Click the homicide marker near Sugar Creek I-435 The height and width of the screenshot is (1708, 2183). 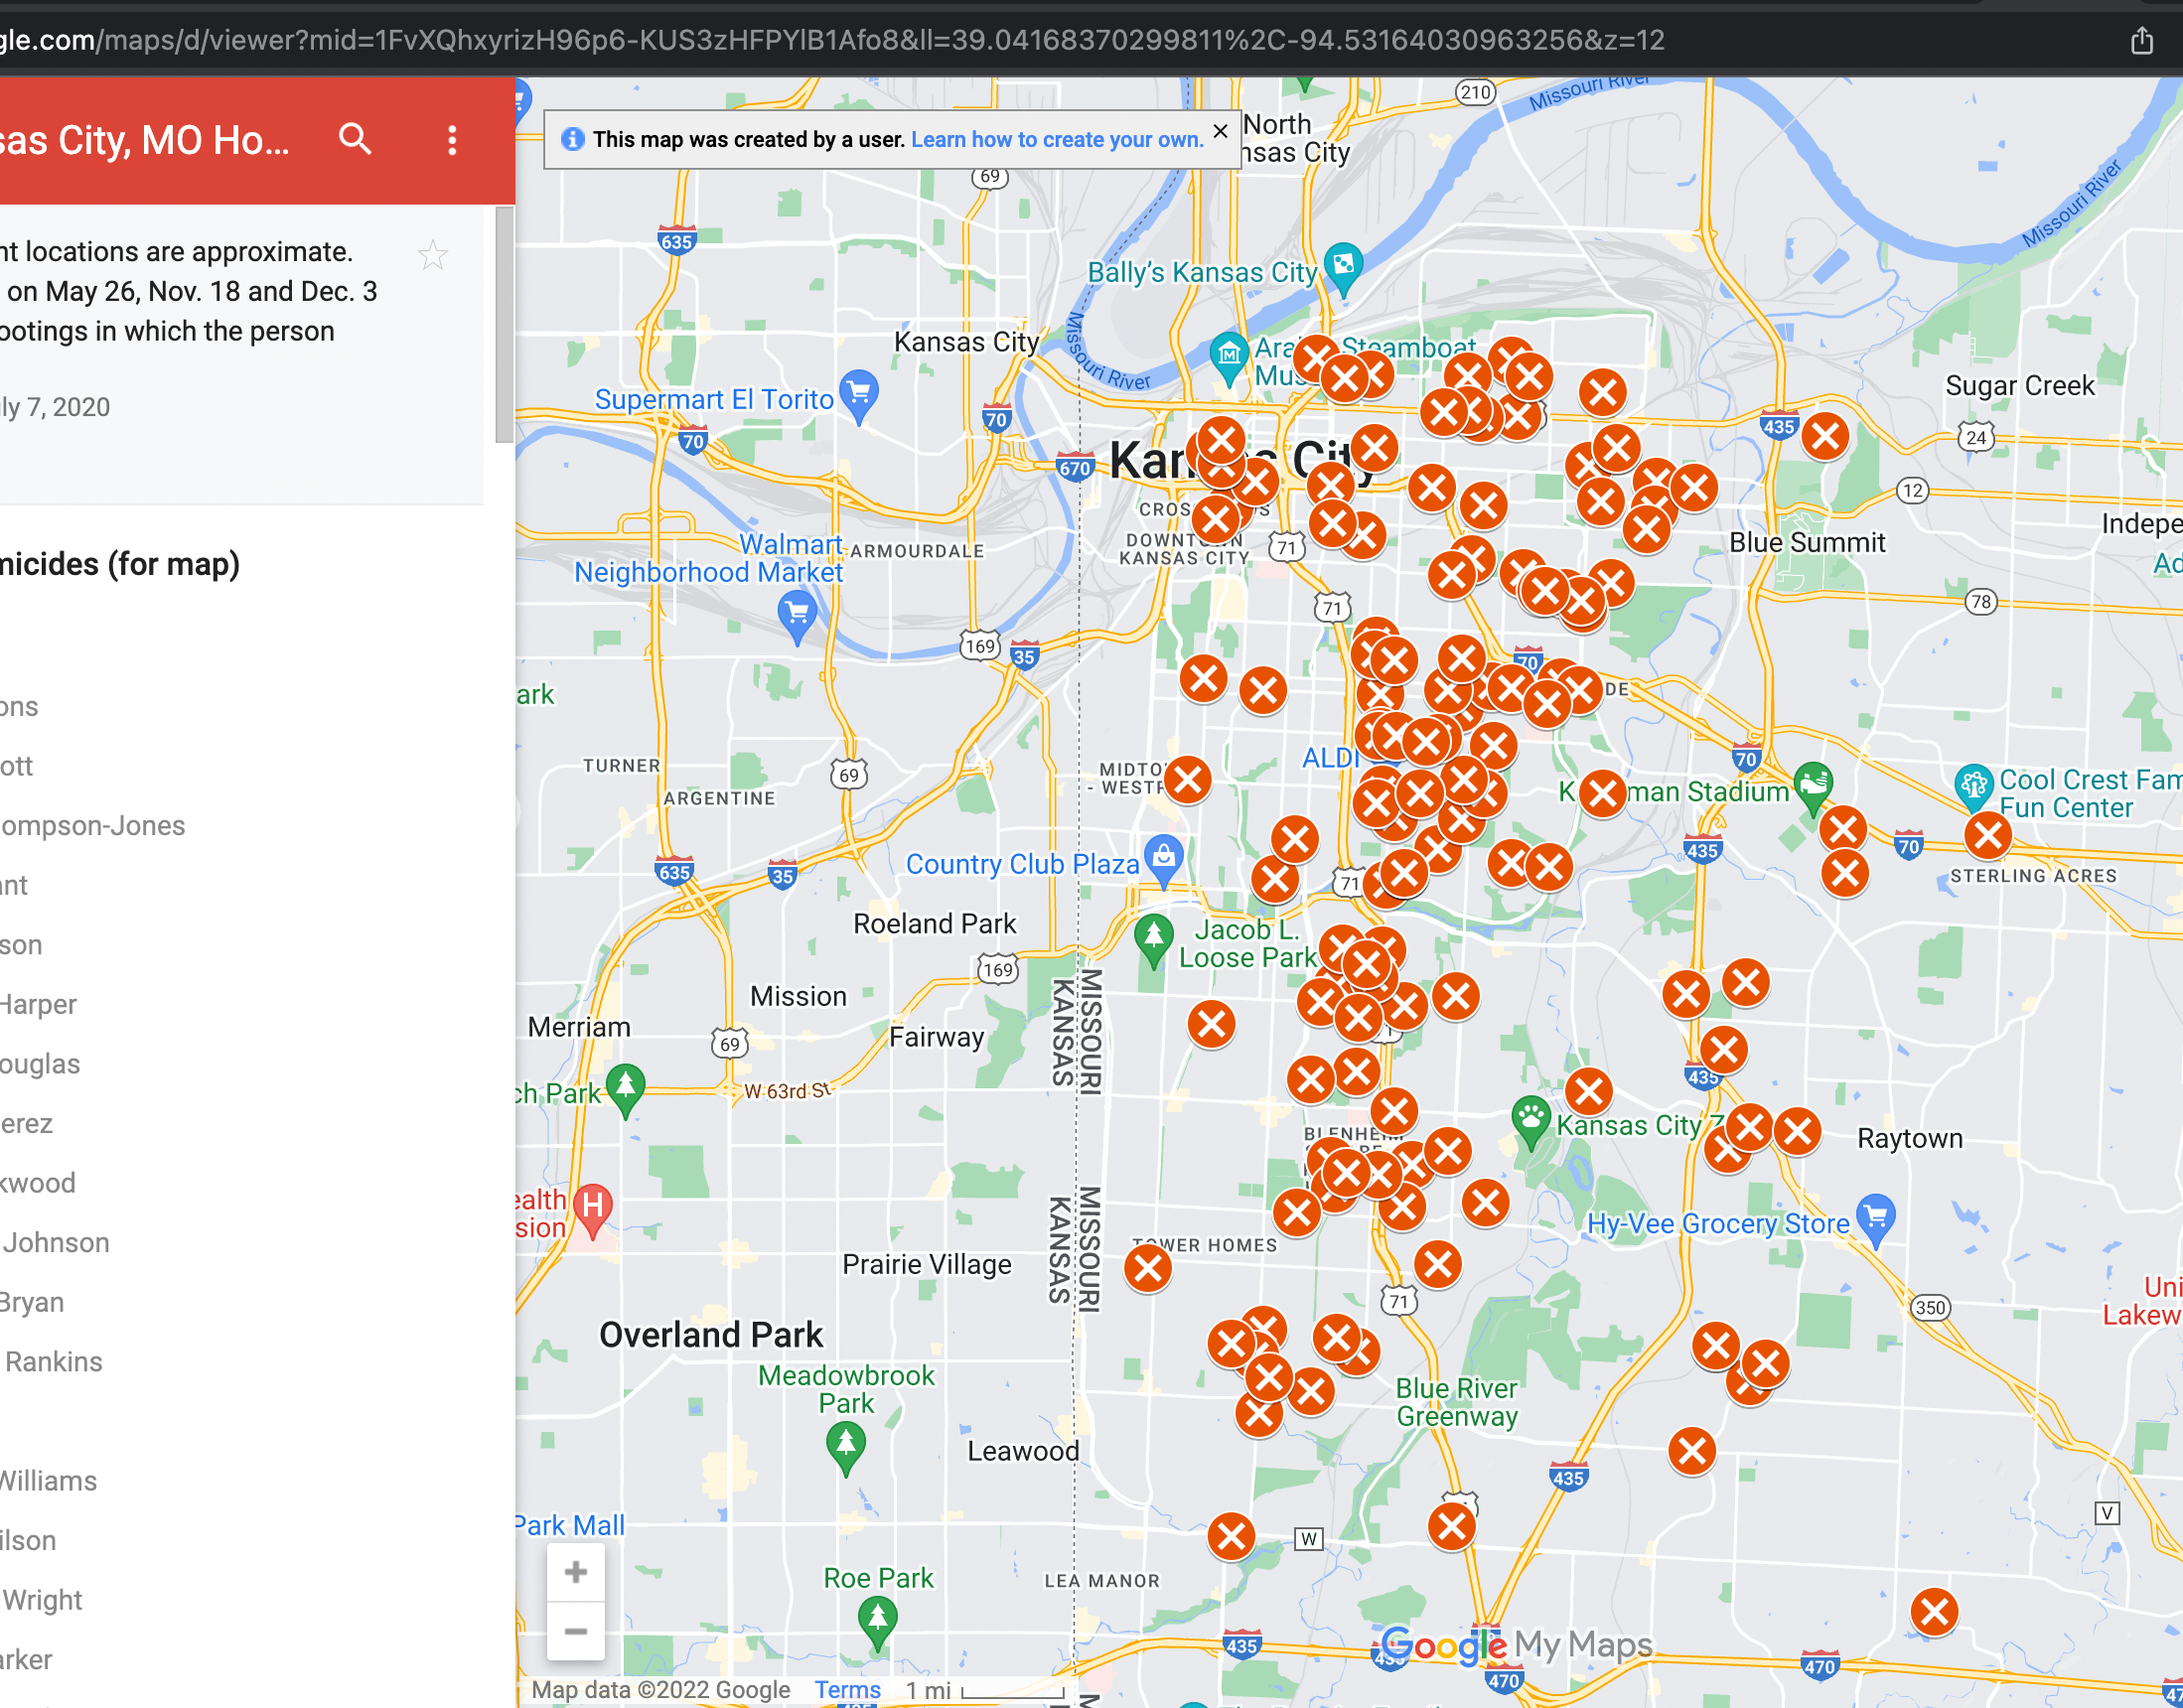point(1825,437)
